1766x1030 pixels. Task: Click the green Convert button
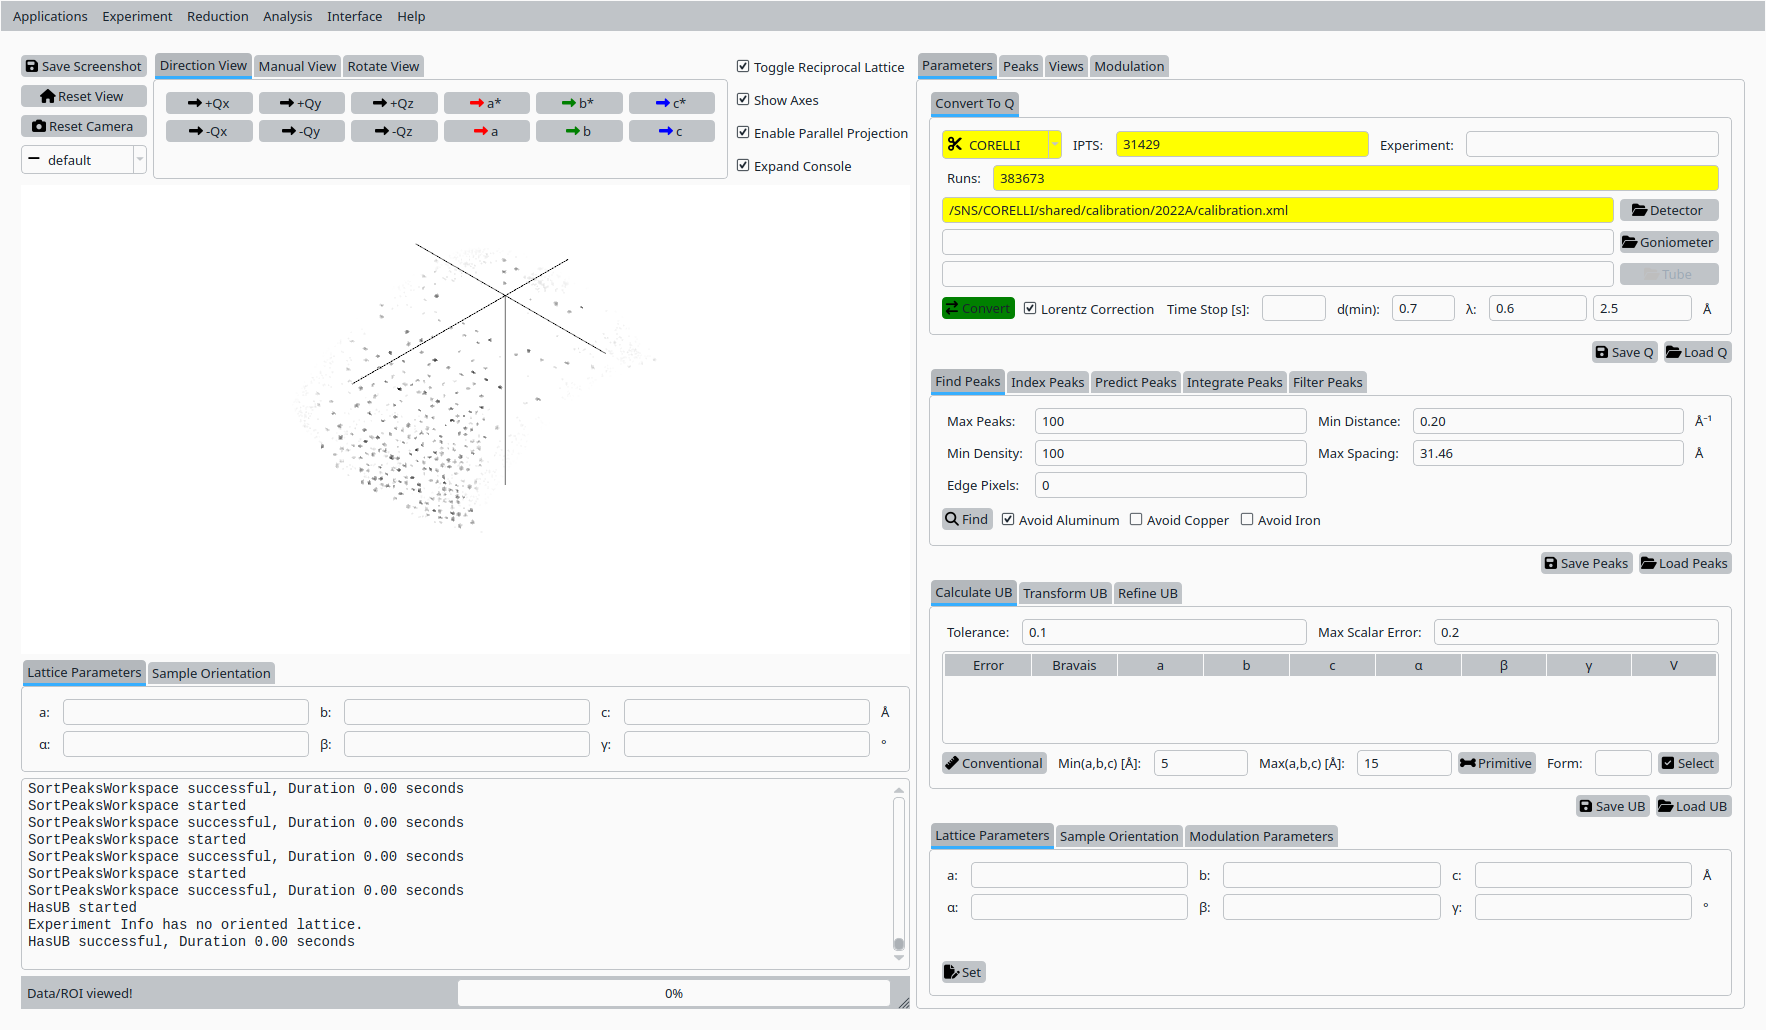978,309
